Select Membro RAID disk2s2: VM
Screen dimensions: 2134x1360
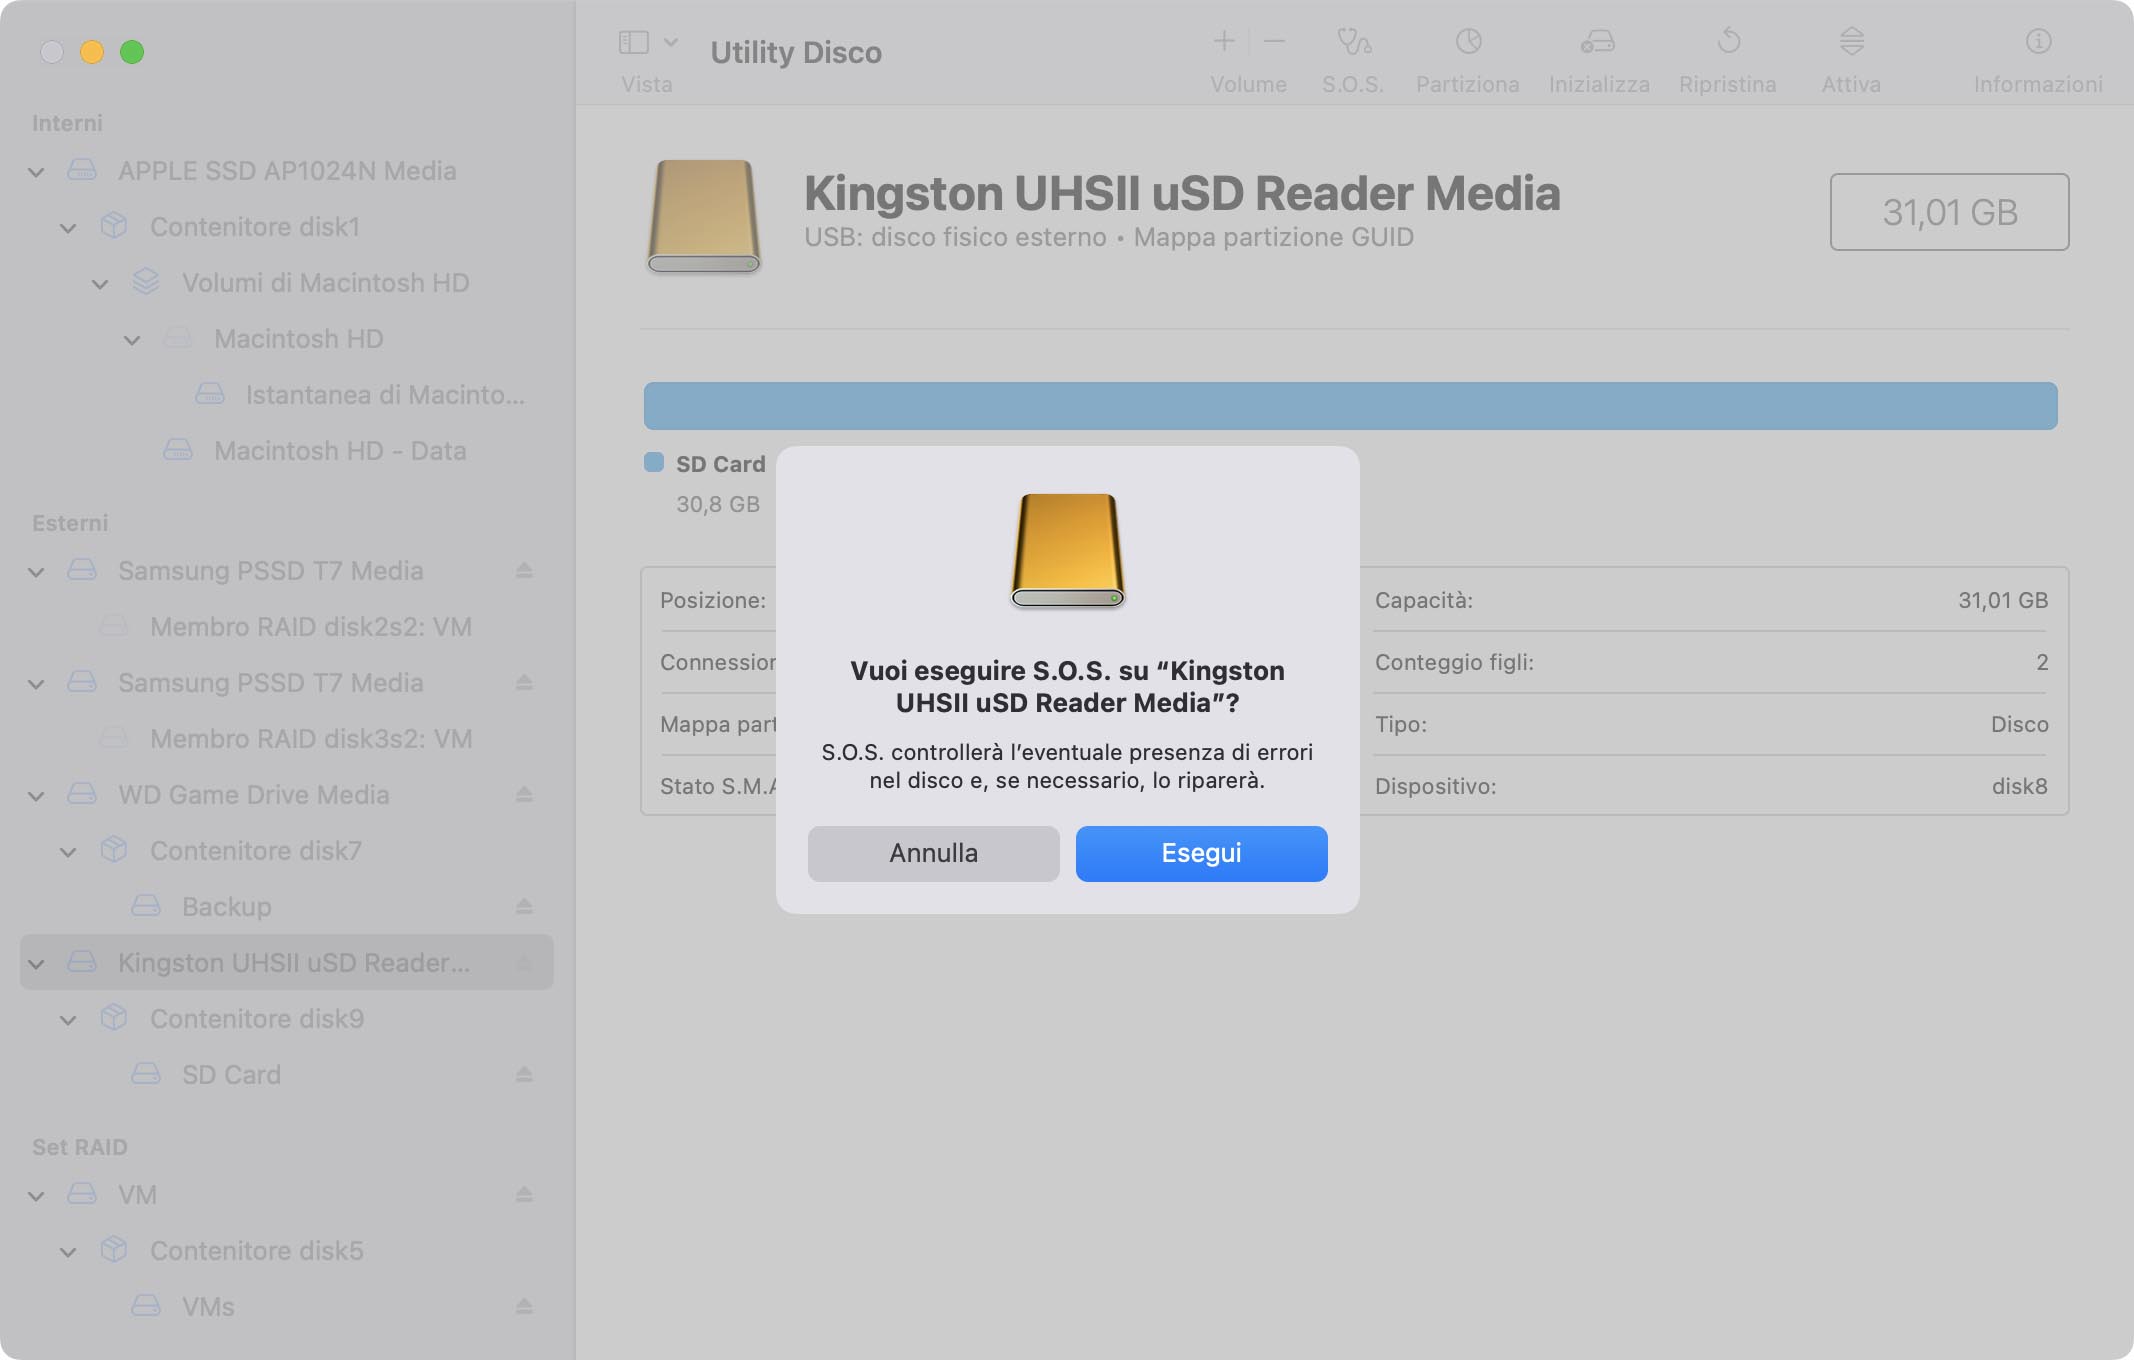point(287,626)
